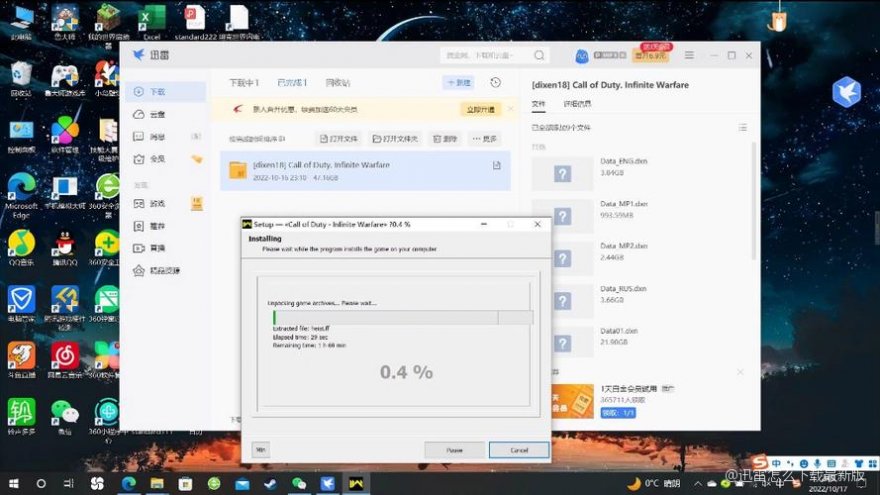Toggle the file list view icon

[x=742, y=127]
